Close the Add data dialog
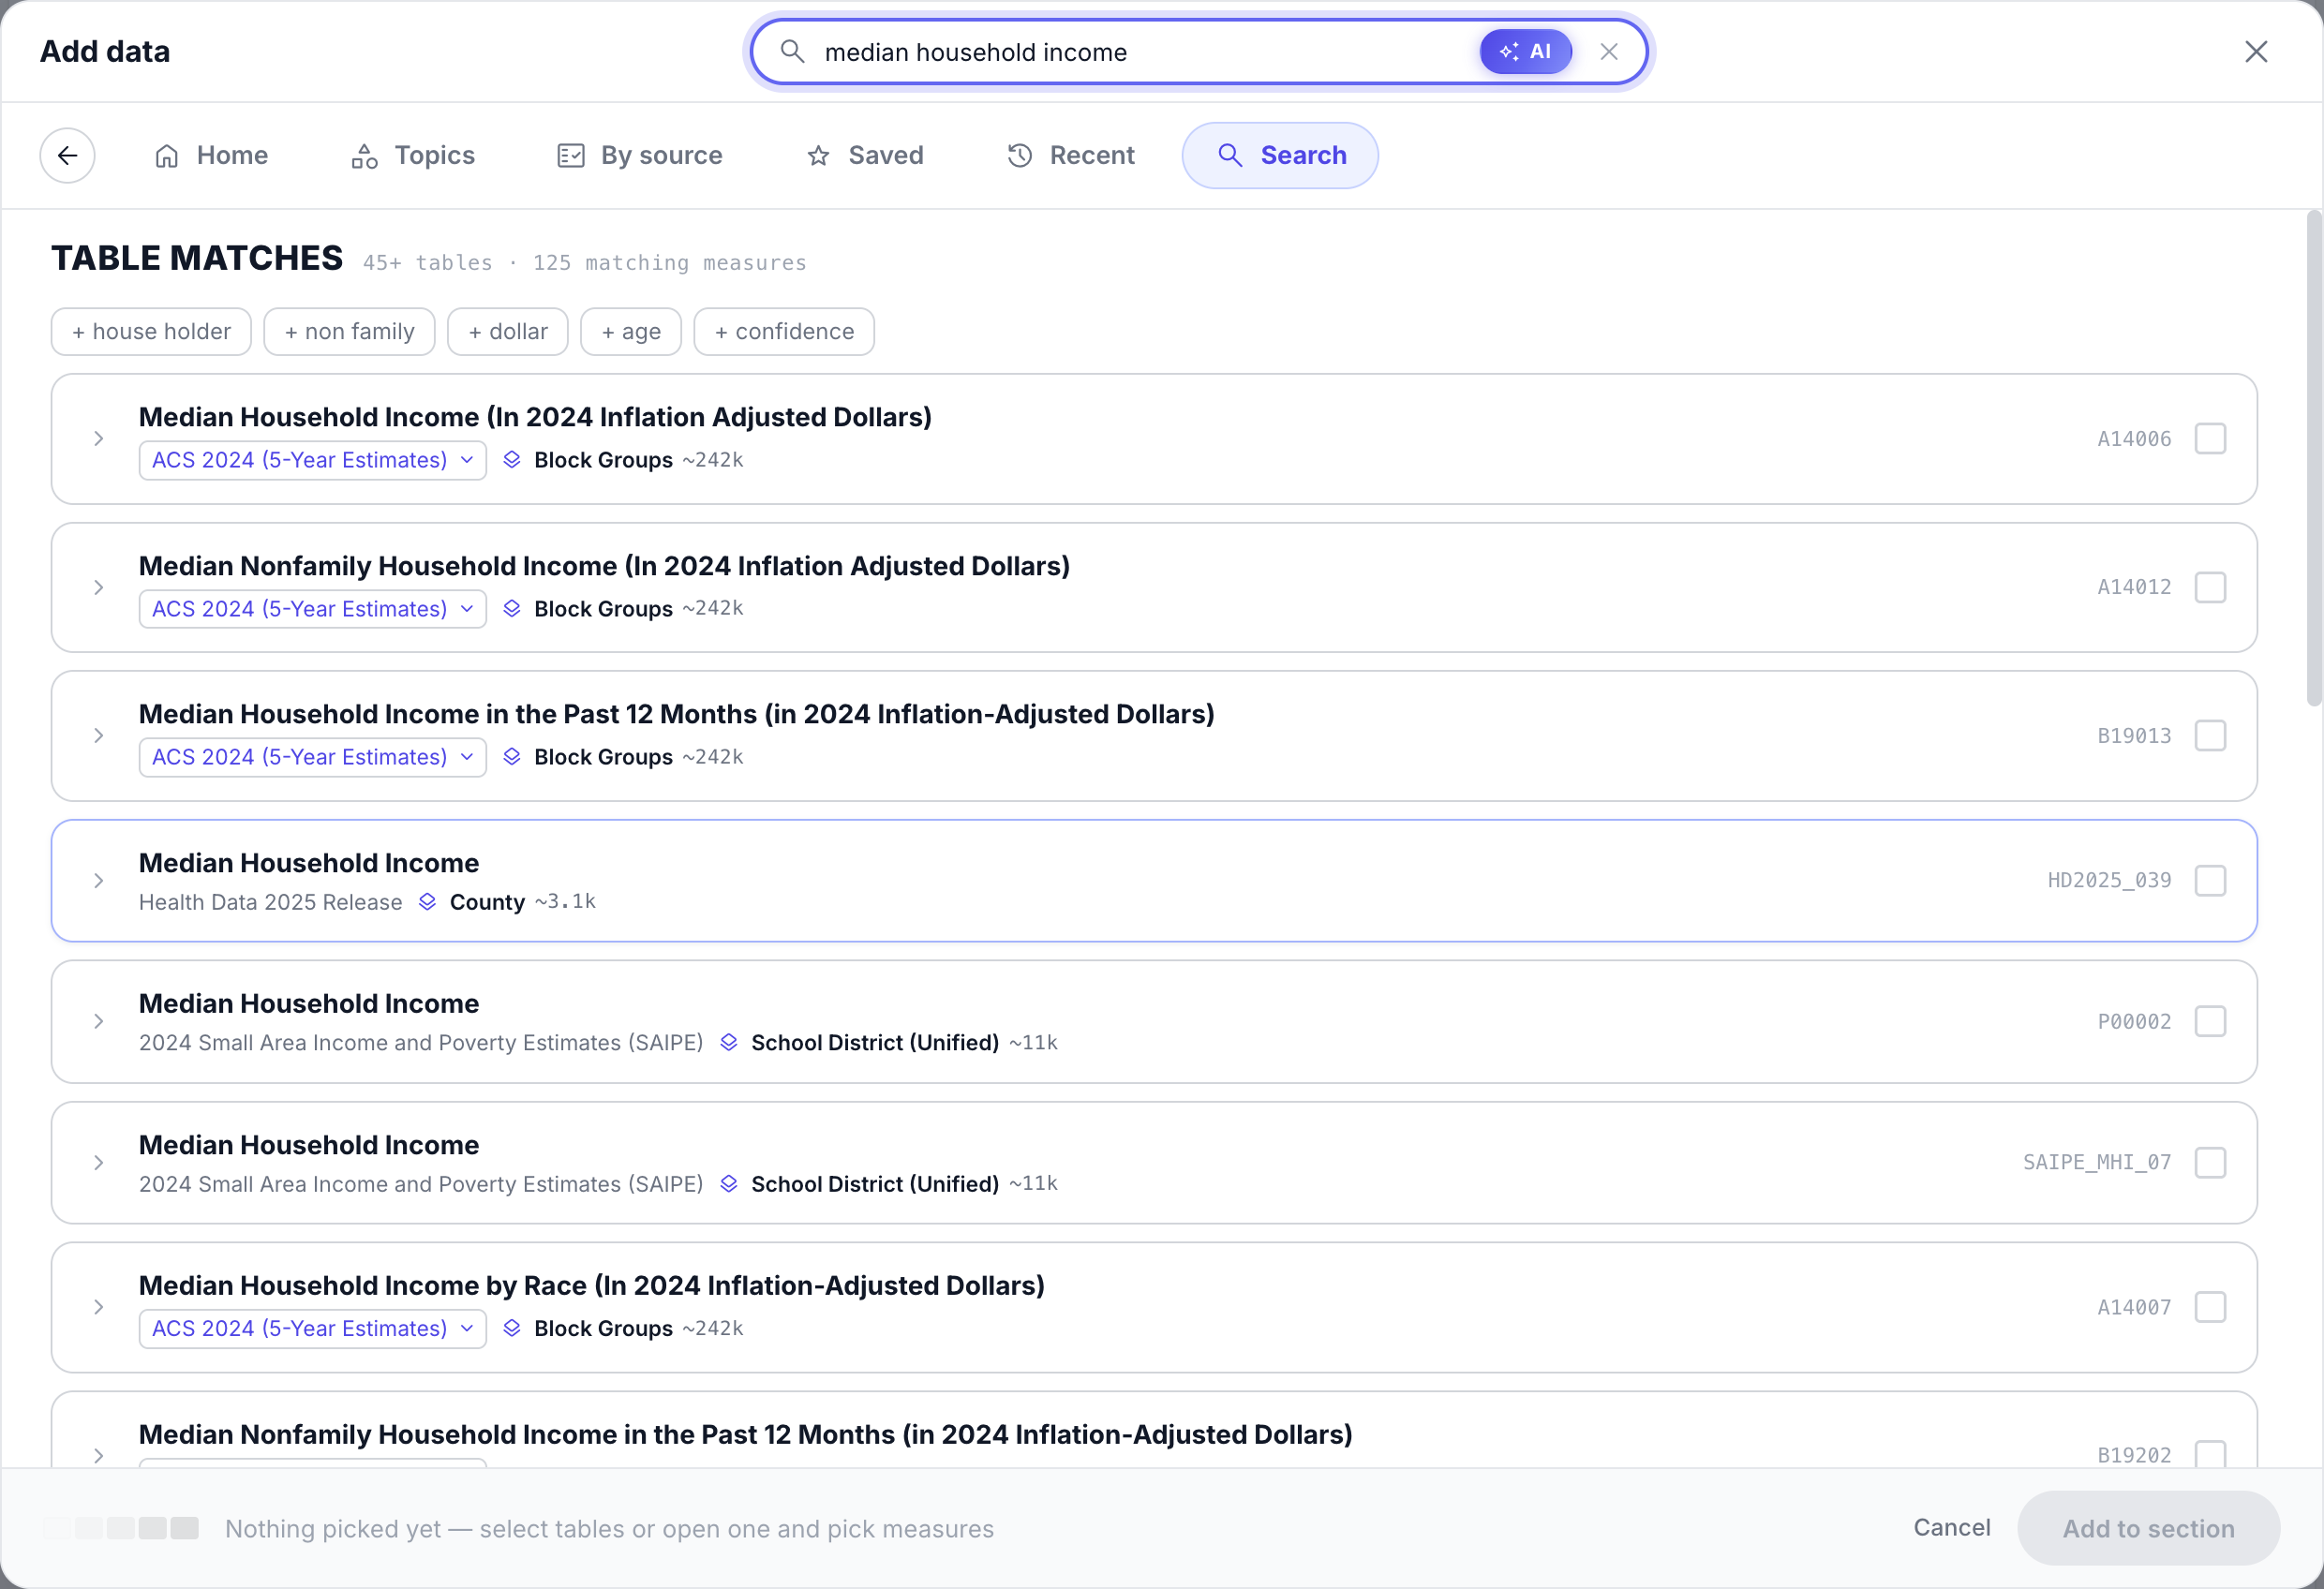 click(x=2255, y=51)
